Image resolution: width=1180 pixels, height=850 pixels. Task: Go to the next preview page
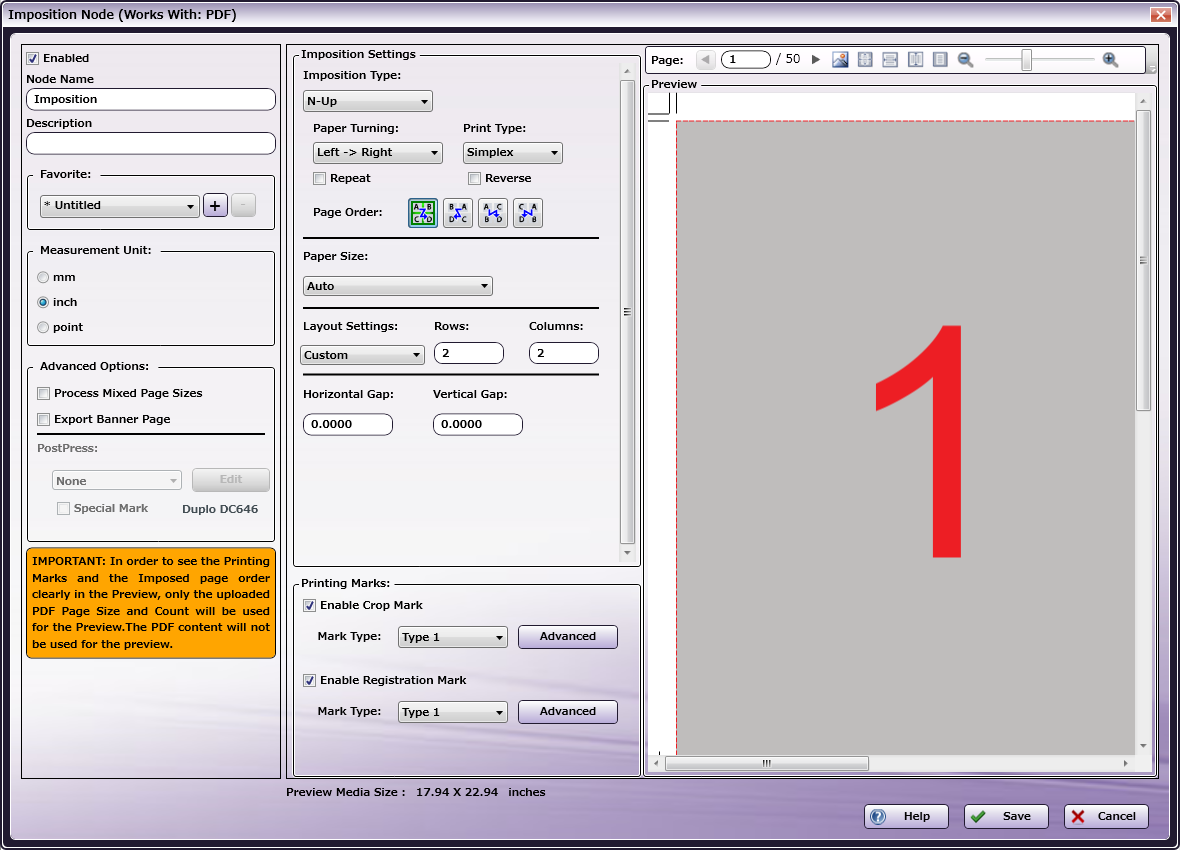click(816, 59)
